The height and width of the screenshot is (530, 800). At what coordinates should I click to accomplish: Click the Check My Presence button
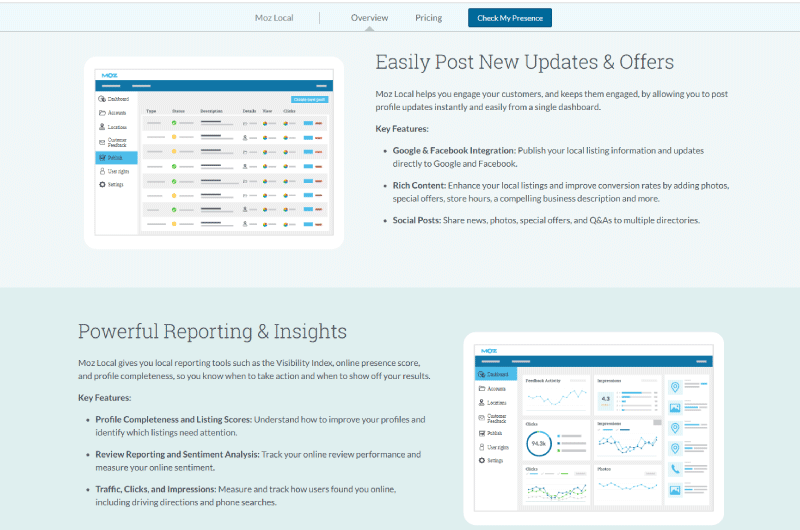point(510,18)
